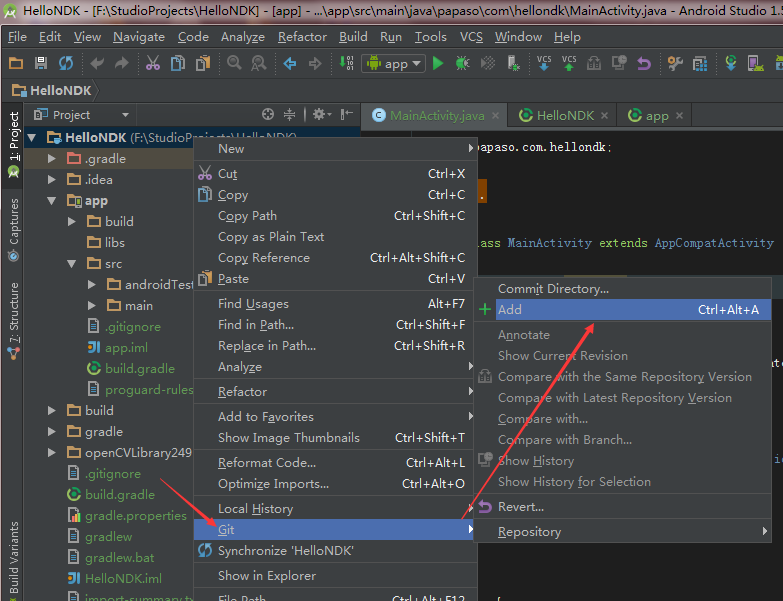This screenshot has width=783, height=601.
Task: Choose Commit Directory... in Git submenu
Action: pos(622,289)
